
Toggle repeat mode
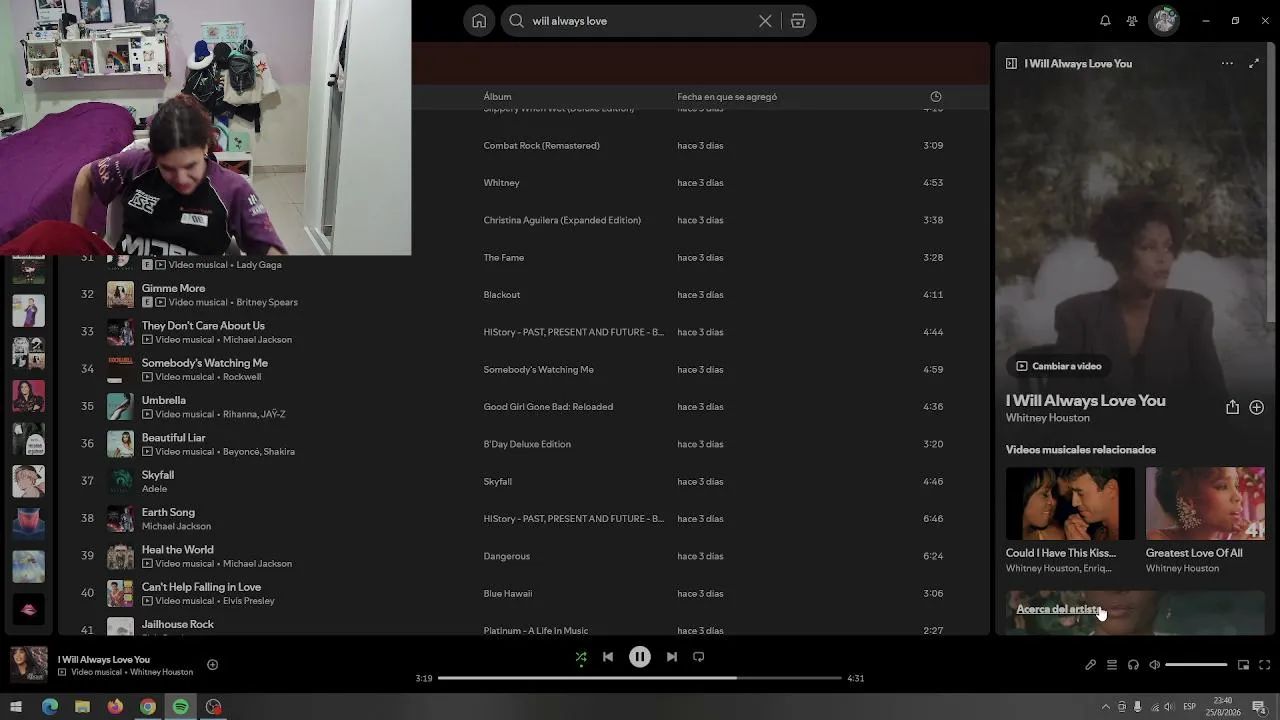[x=699, y=657]
